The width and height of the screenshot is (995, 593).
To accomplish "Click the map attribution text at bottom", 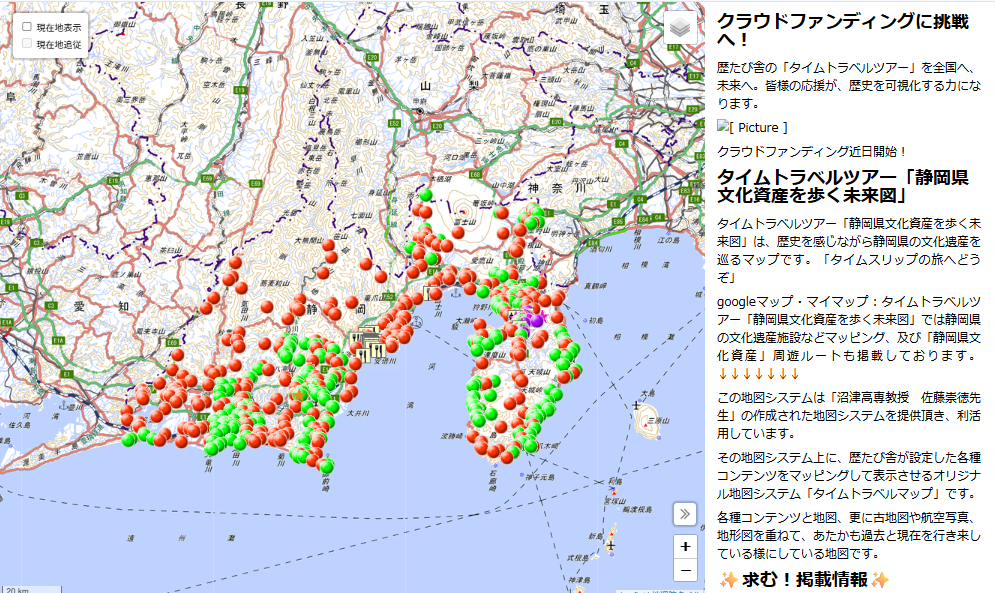I will (660, 589).
